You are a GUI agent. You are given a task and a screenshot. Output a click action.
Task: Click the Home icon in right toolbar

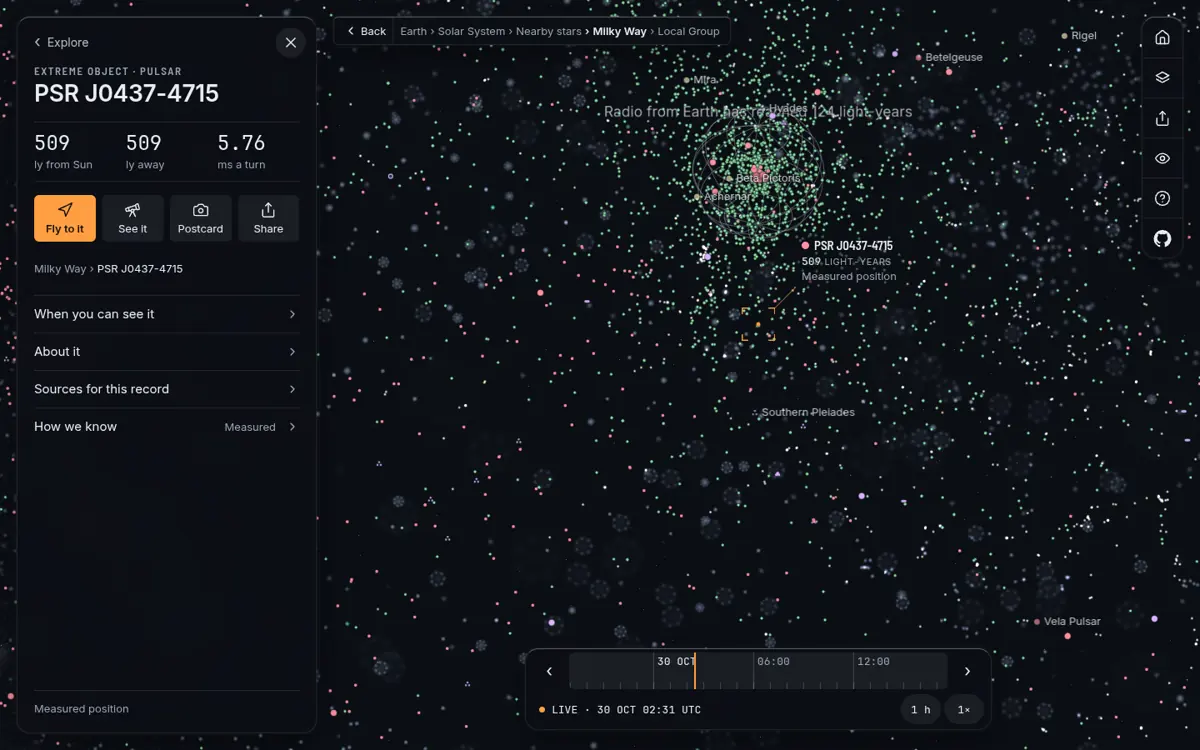point(1162,38)
